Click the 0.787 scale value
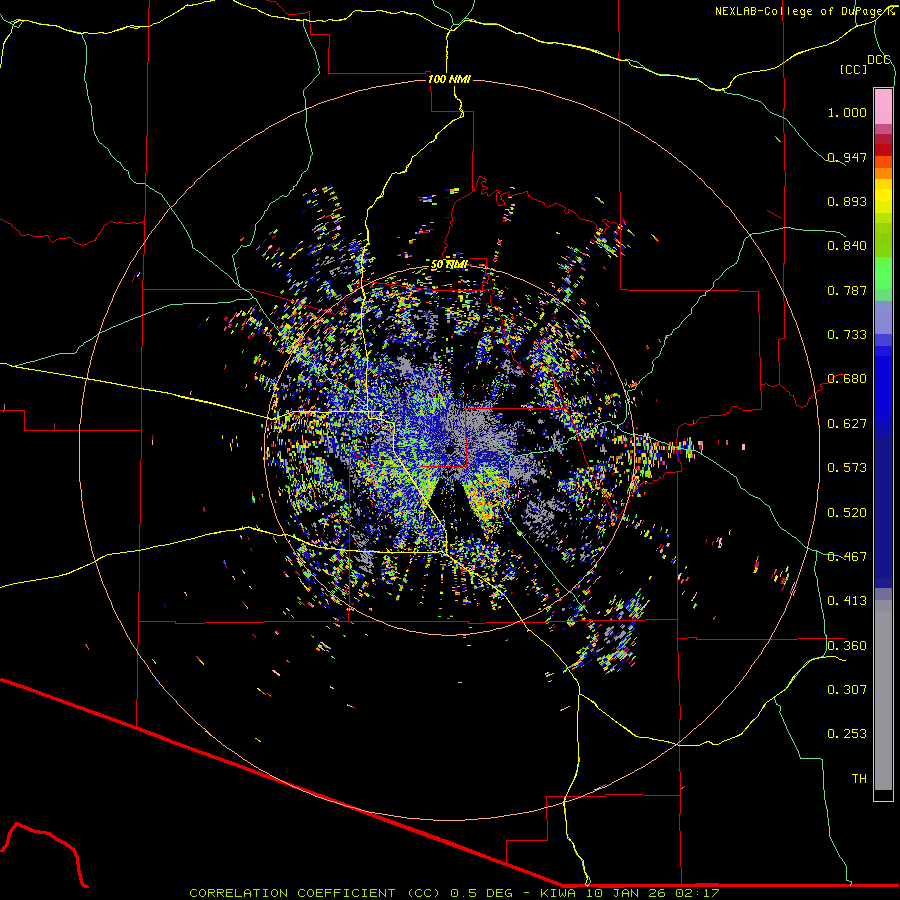 [847, 290]
